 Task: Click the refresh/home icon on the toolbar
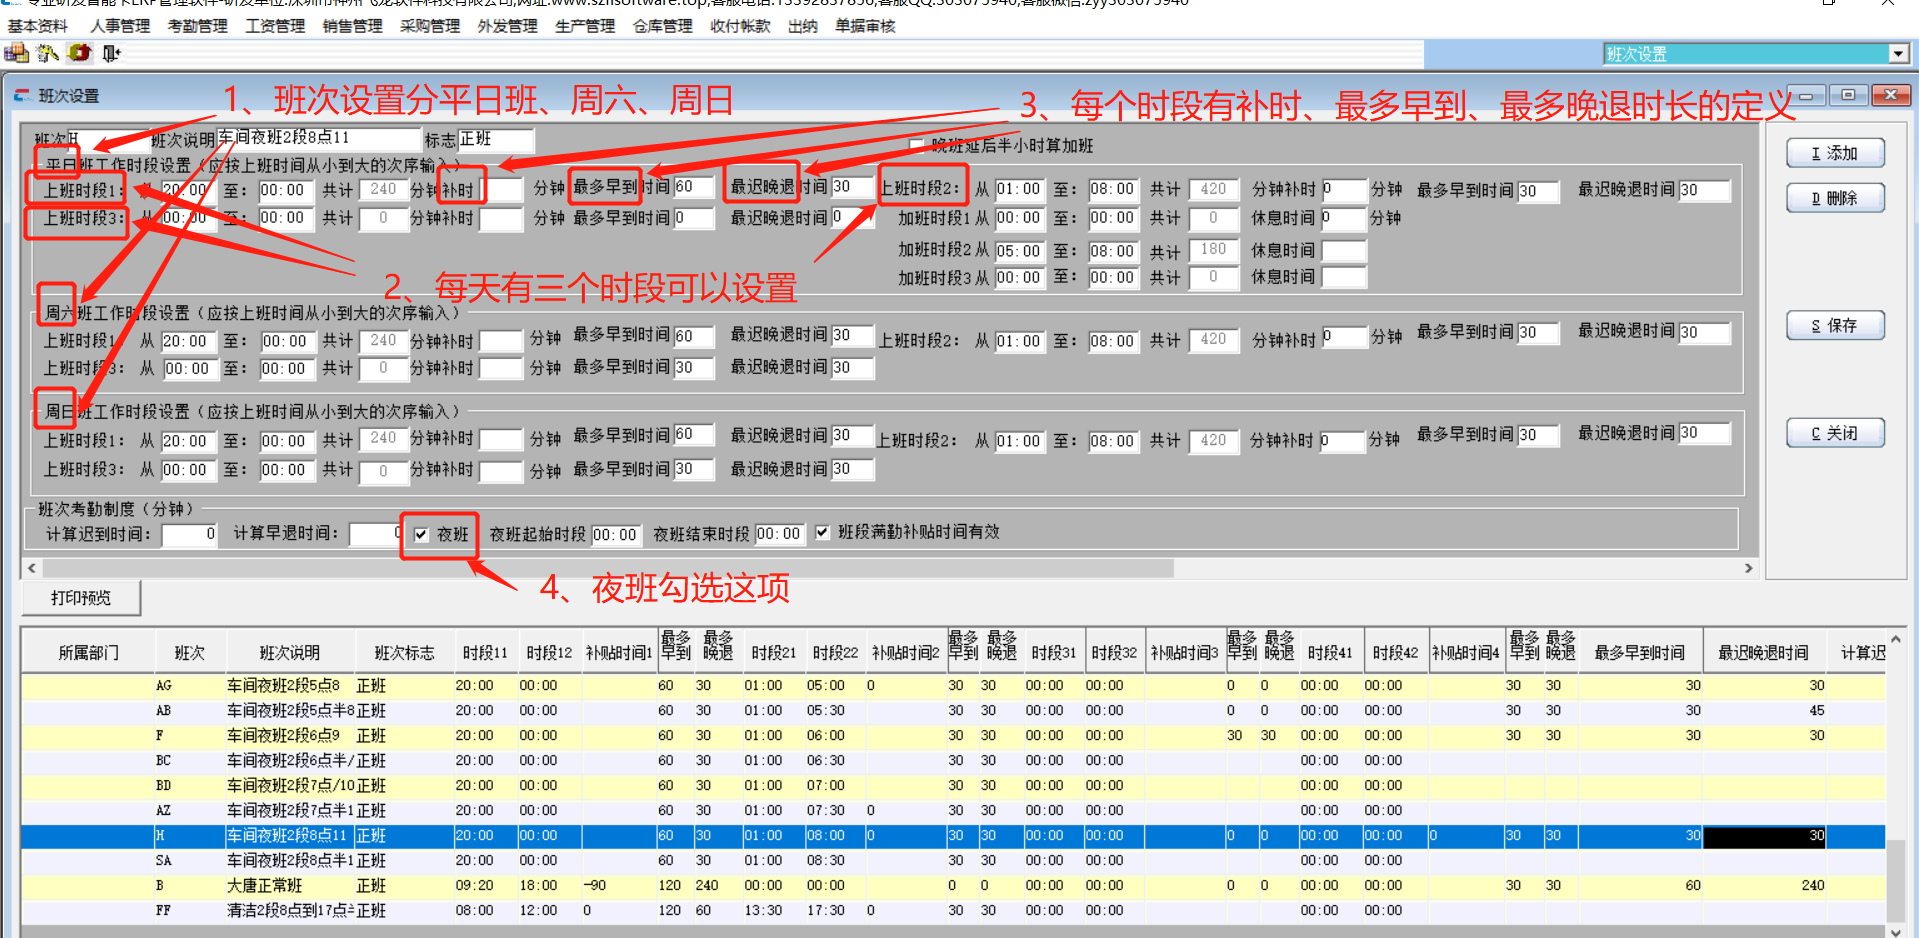tap(78, 53)
